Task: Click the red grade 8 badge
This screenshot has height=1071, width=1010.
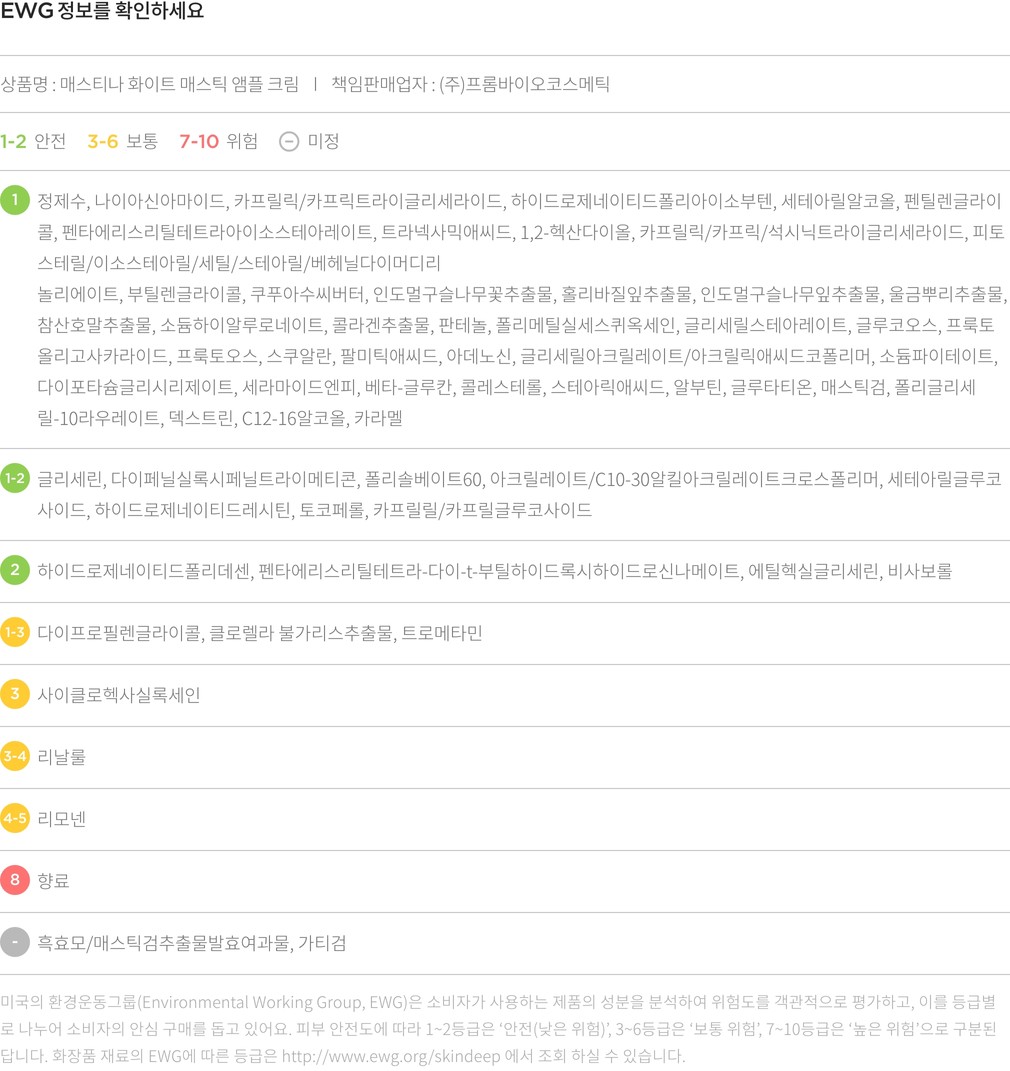Action: coord(15,880)
